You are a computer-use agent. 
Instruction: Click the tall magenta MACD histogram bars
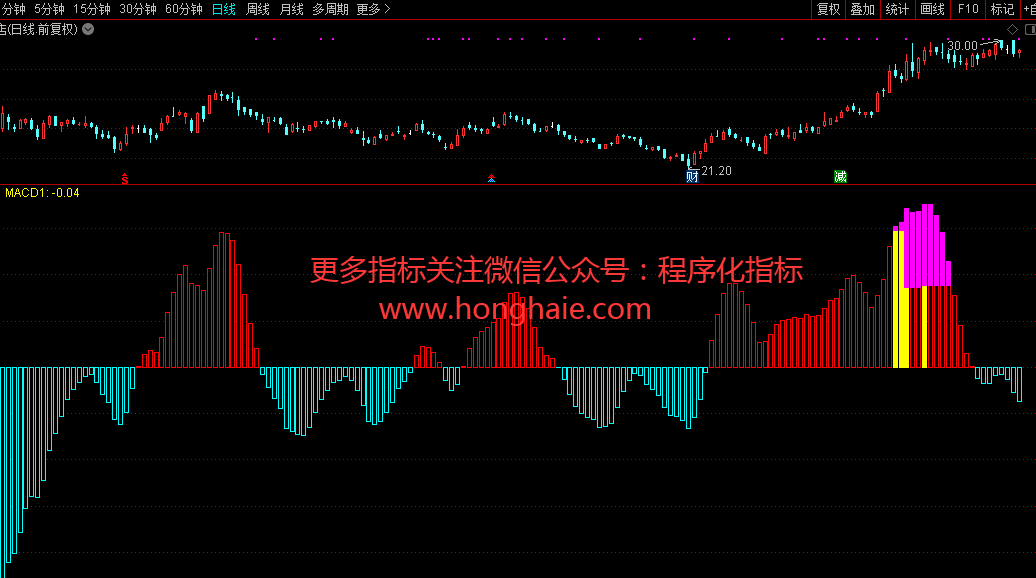point(926,245)
